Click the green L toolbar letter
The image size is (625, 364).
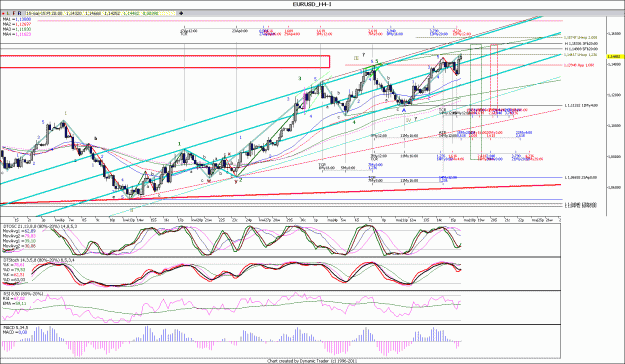pyautogui.click(x=8, y=13)
